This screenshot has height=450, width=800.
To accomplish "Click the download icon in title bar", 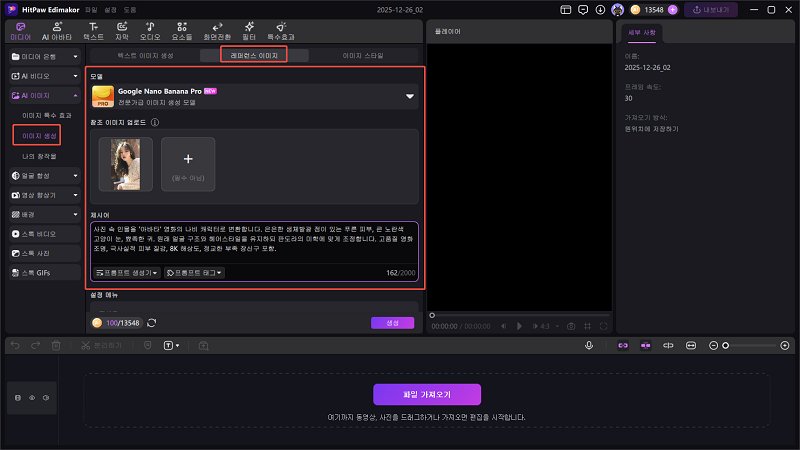I will pos(600,10).
